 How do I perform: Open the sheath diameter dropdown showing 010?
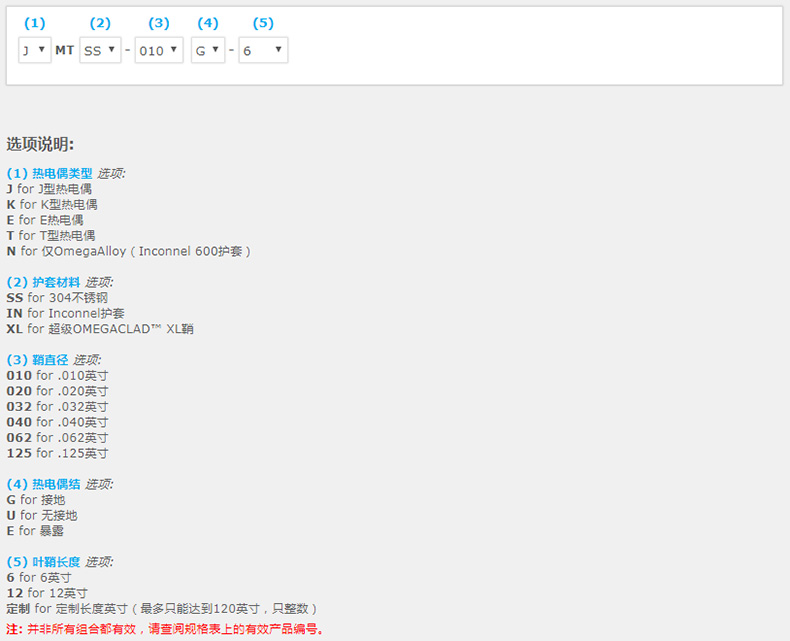pyautogui.click(x=159, y=50)
